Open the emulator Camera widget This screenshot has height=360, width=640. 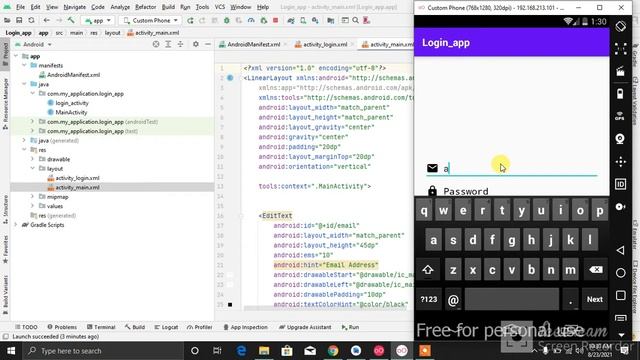[x=620, y=139]
